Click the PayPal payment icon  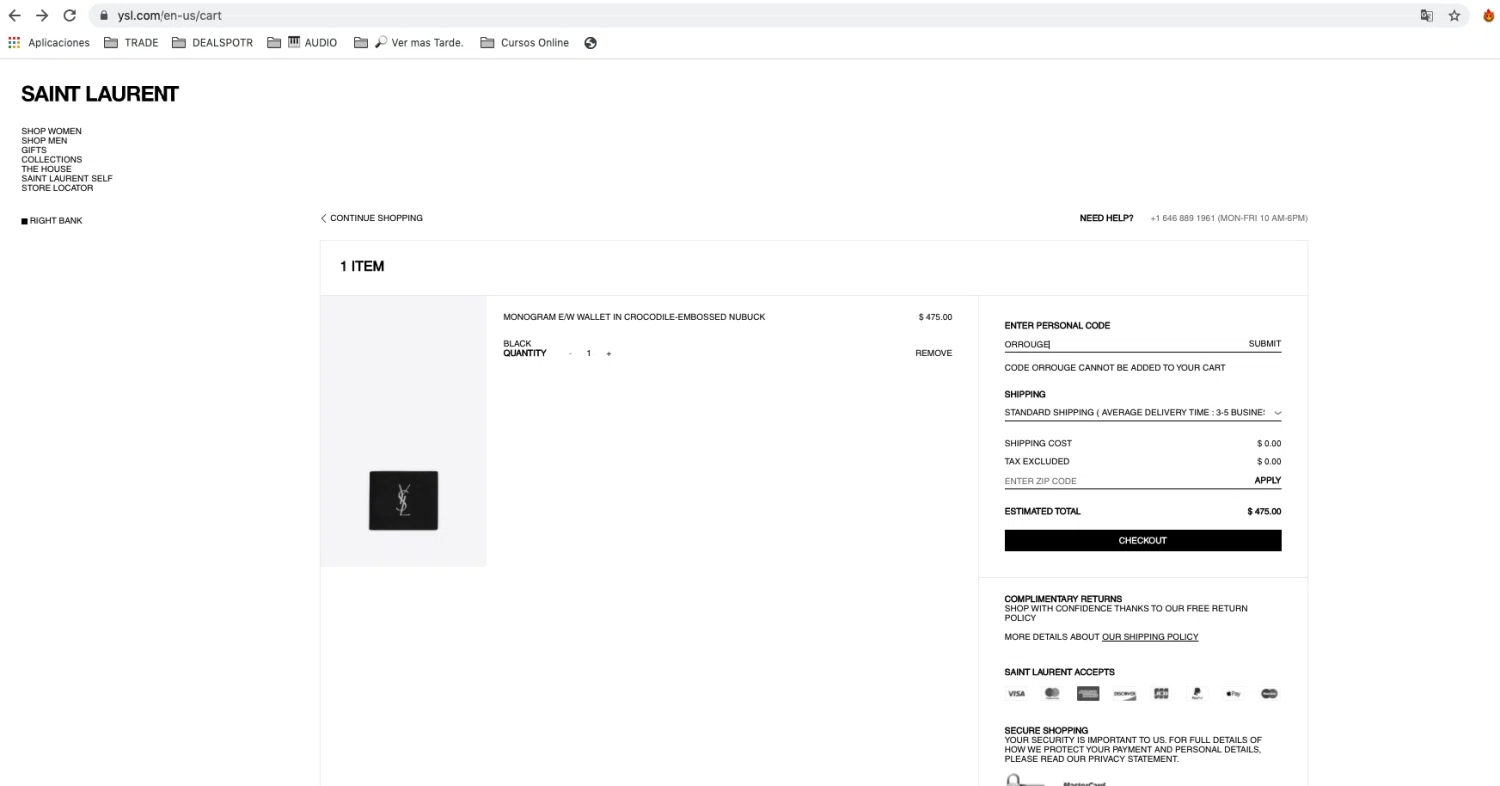[1197, 693]
